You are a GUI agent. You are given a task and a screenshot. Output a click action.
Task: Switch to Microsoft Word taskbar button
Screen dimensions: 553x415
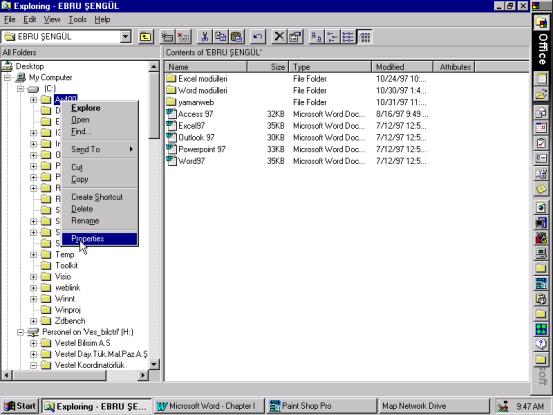pyautogui.click(x=209, y=406)
